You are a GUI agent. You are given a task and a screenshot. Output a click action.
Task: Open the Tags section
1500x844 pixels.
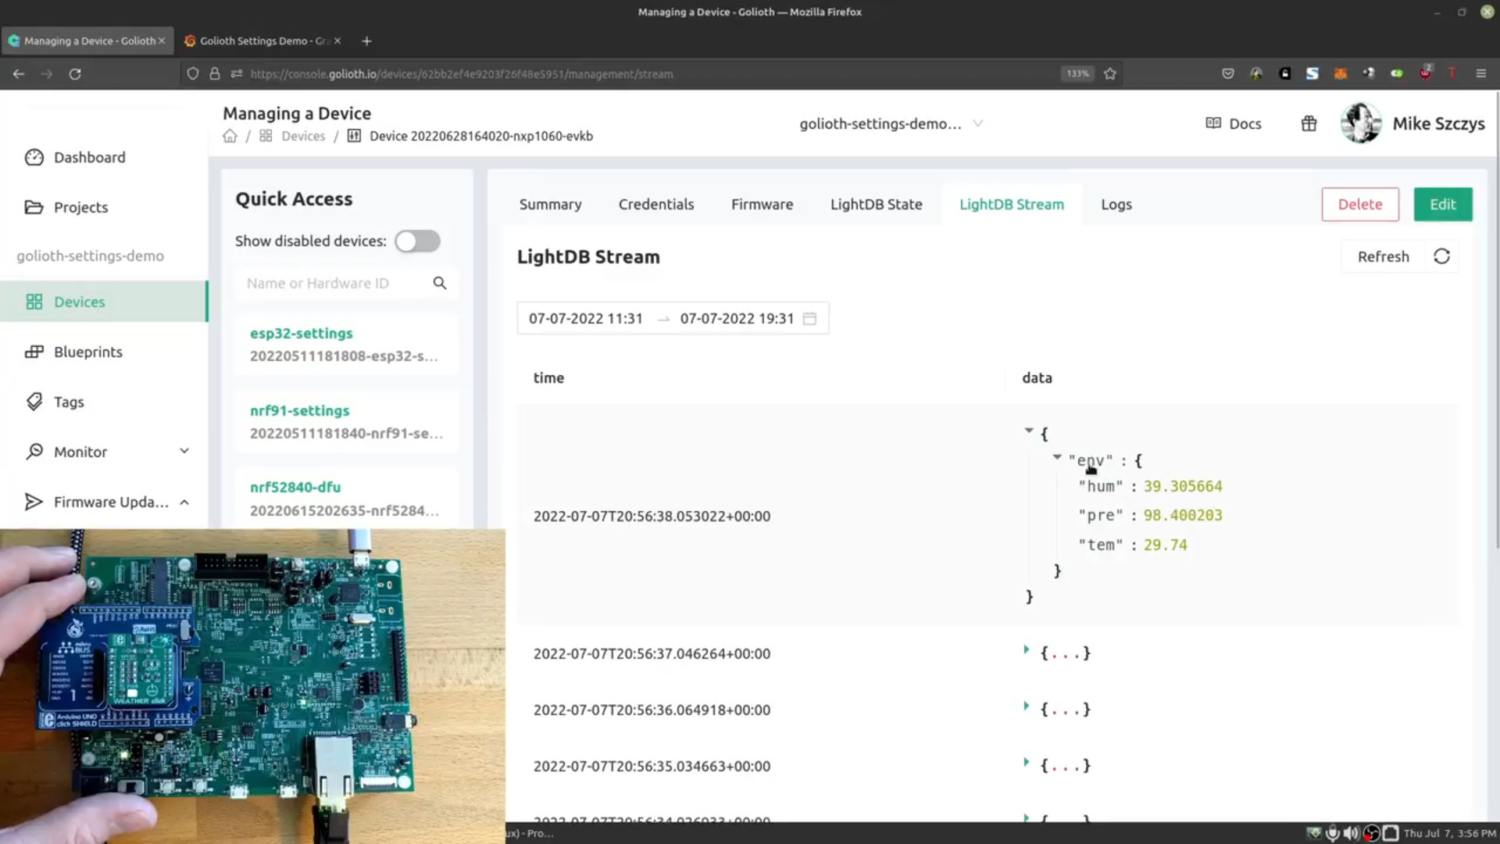coord(68,401)
